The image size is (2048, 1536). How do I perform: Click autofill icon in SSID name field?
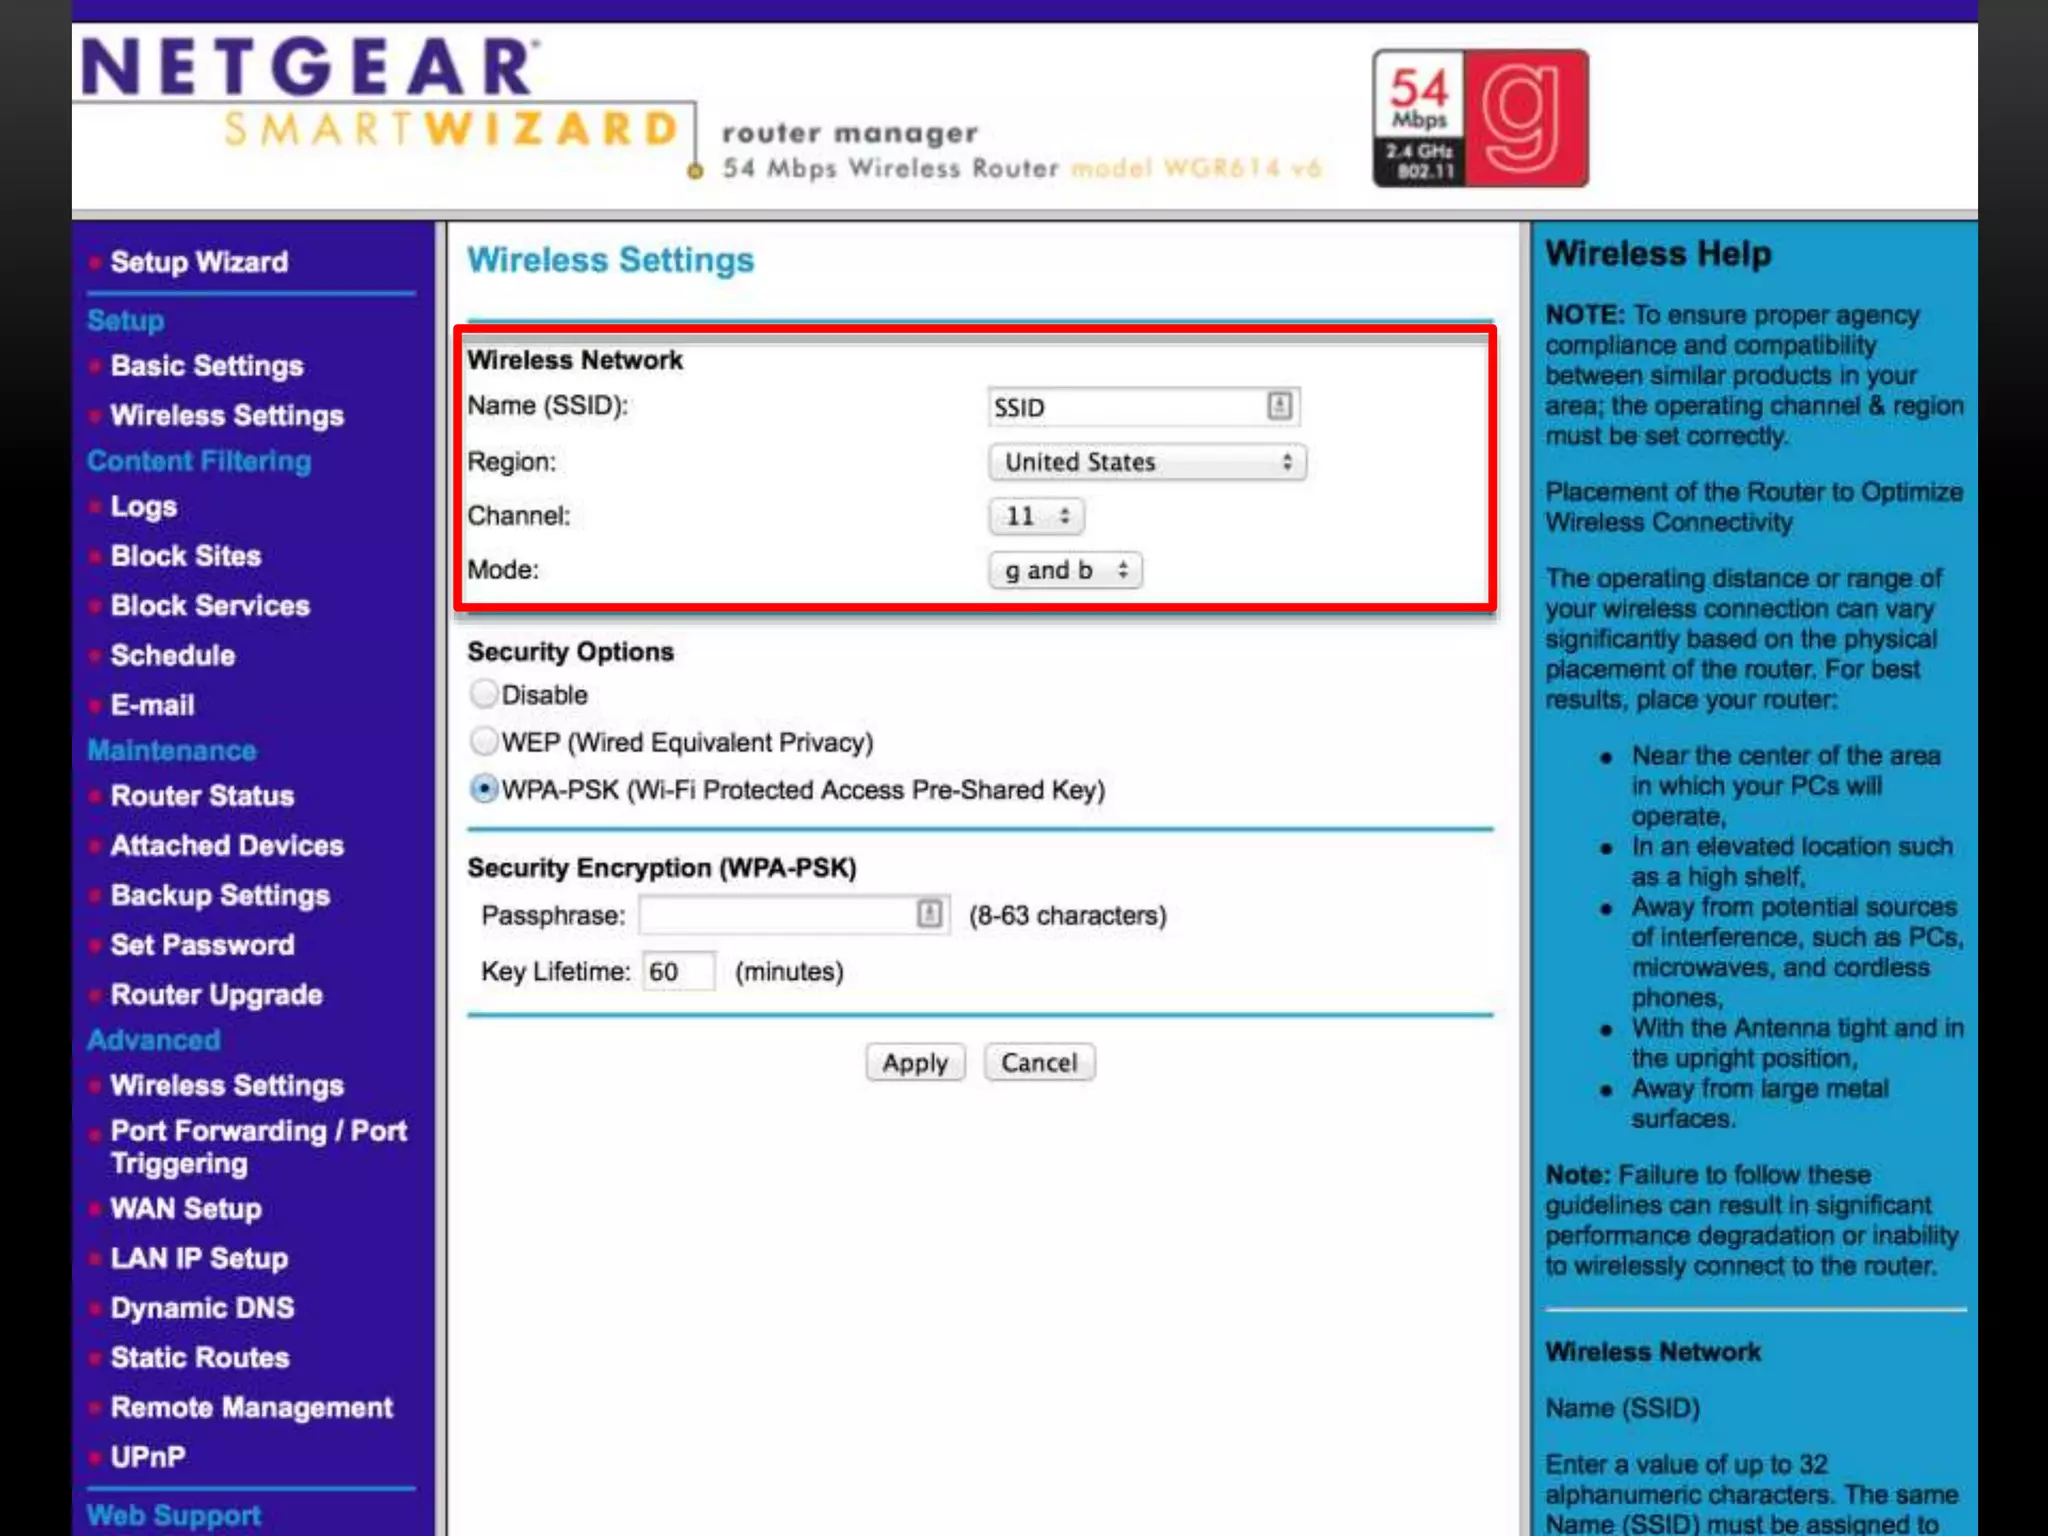coord(1279,406)
